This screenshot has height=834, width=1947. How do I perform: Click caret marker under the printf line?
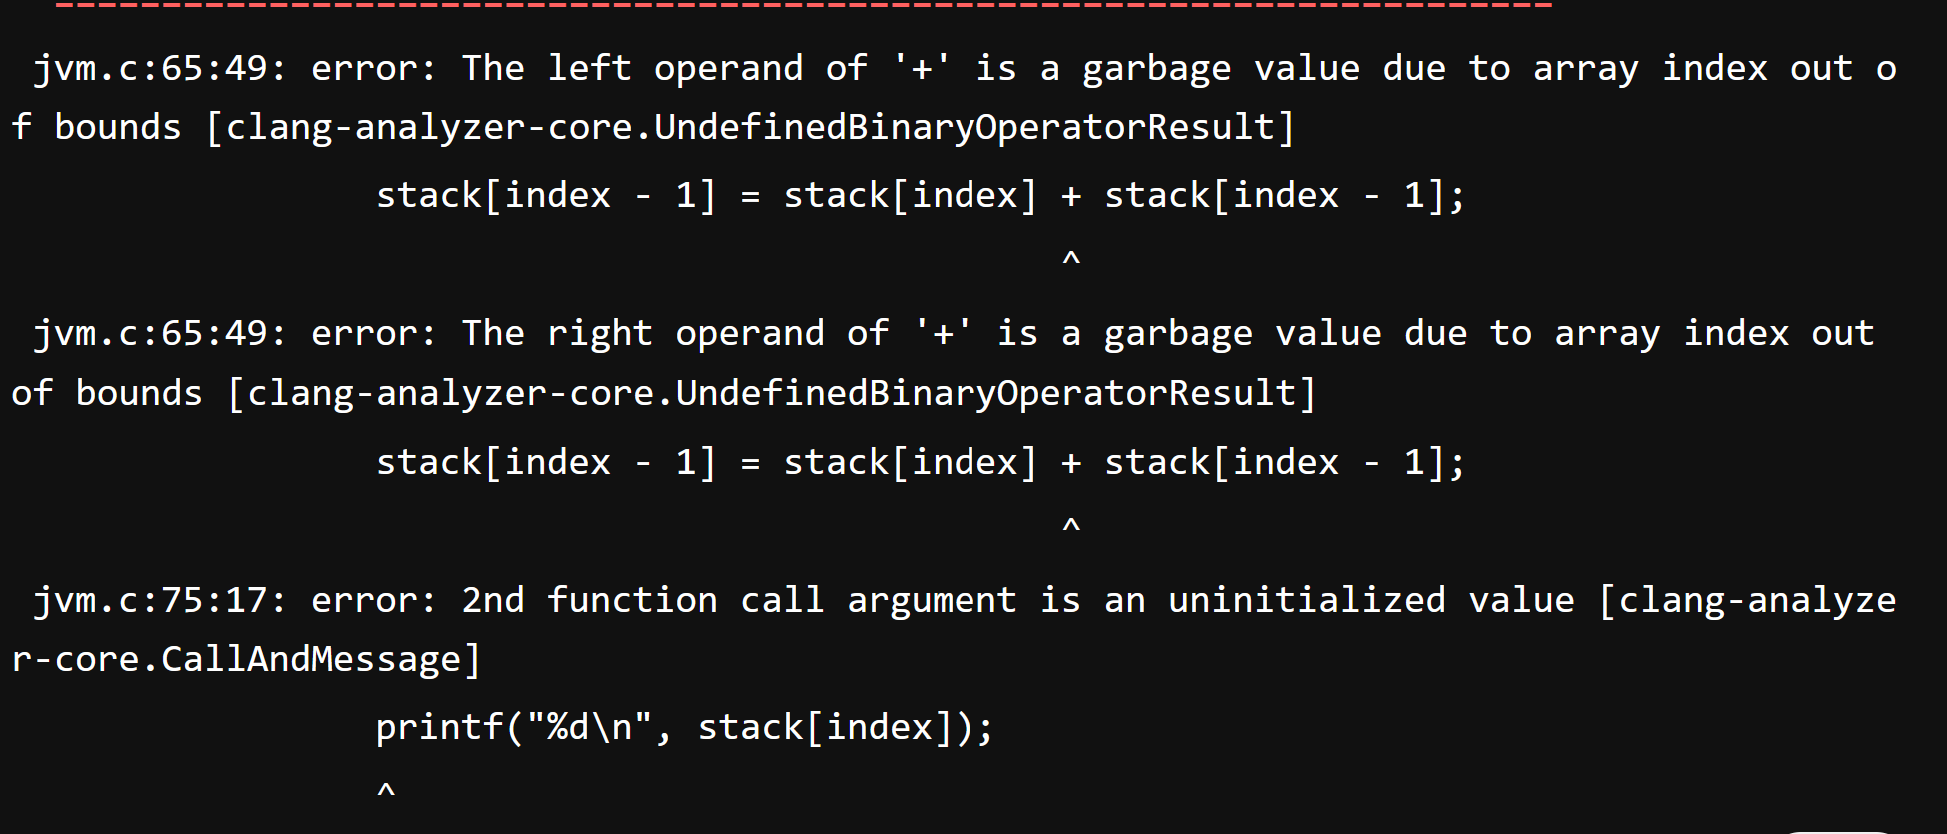tap(386, 792)
